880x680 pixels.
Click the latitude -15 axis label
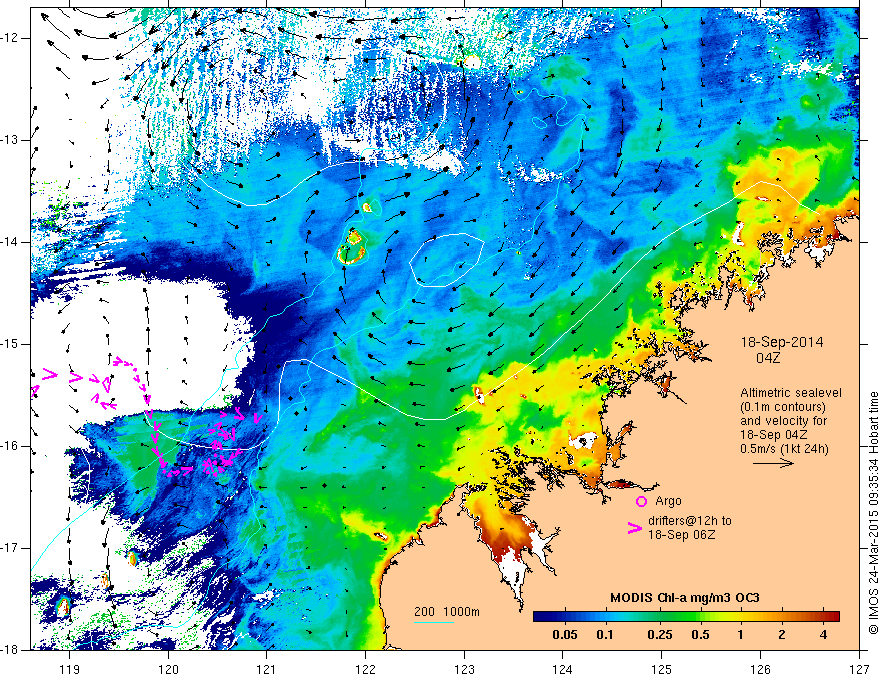10,344
